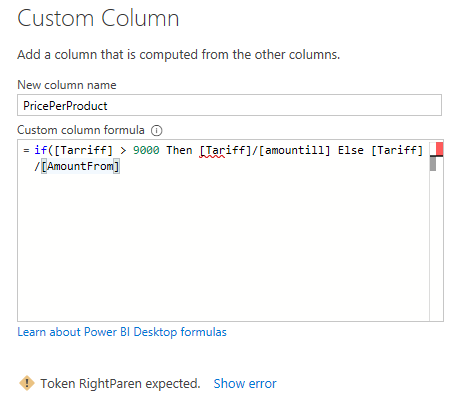Click the 9000 value in the formula
This screenshot has width=454, height=412.
[146, 150]
